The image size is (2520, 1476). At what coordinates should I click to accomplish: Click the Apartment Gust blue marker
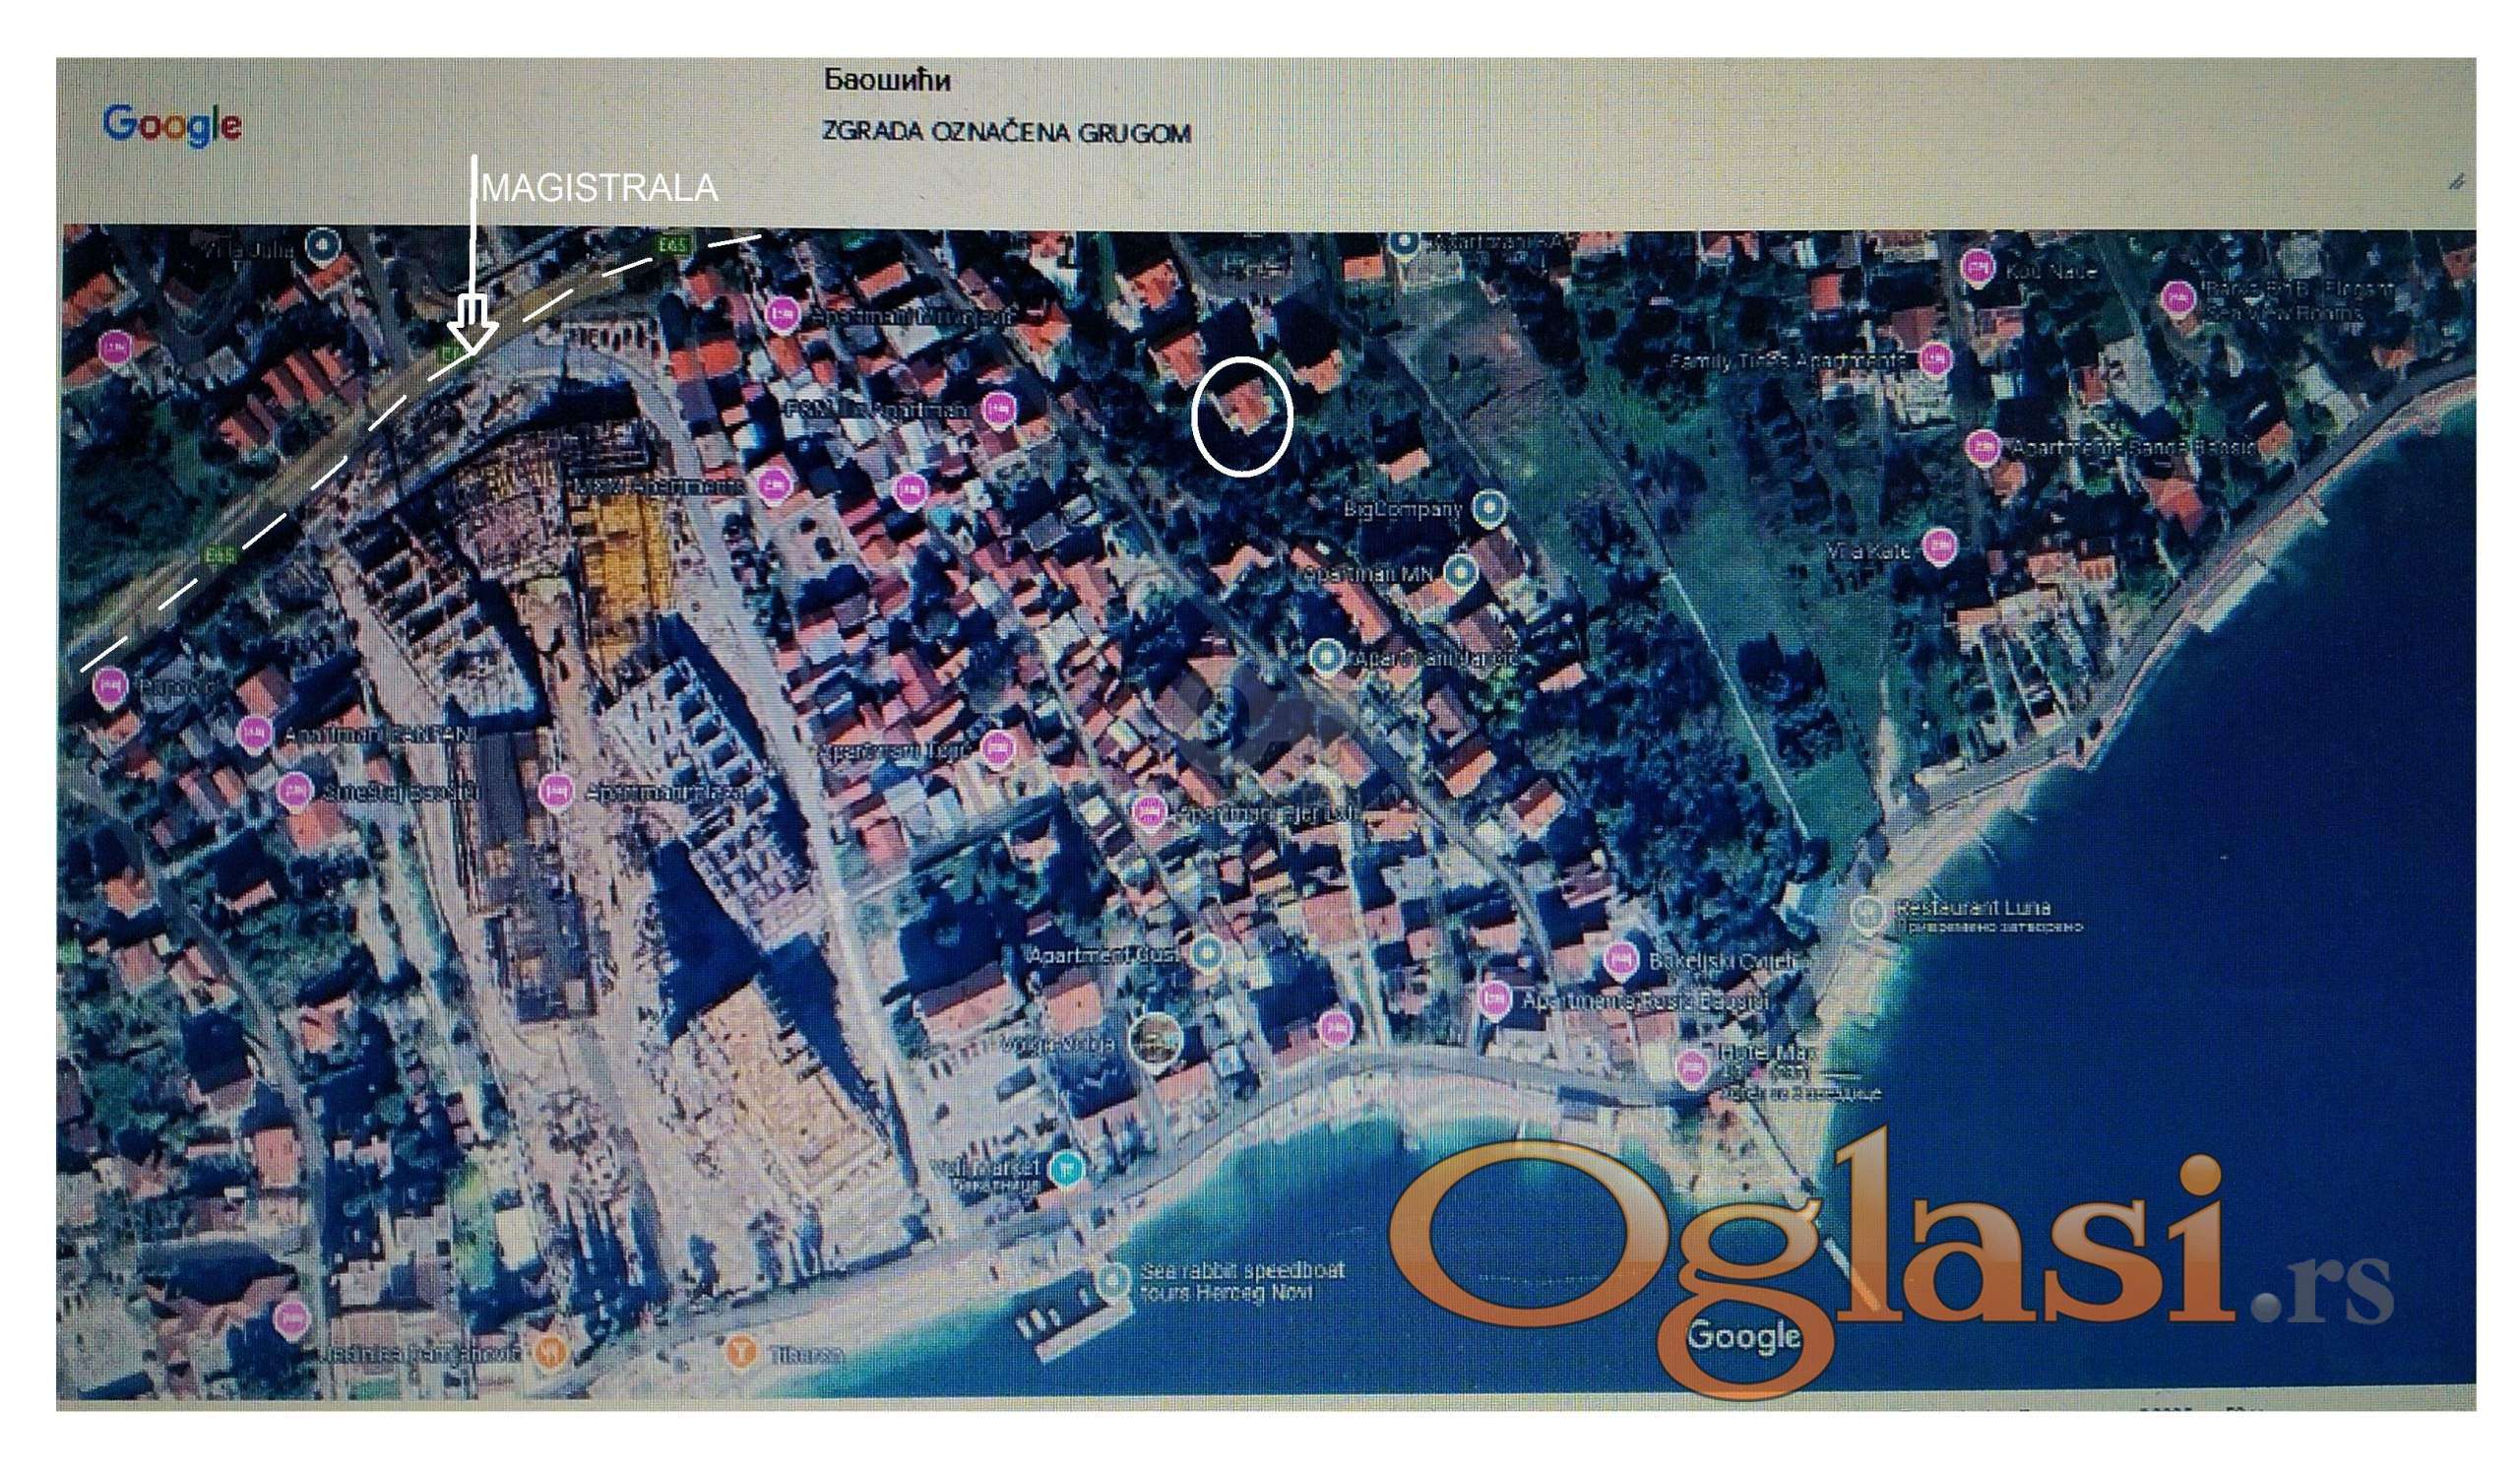1208,953
